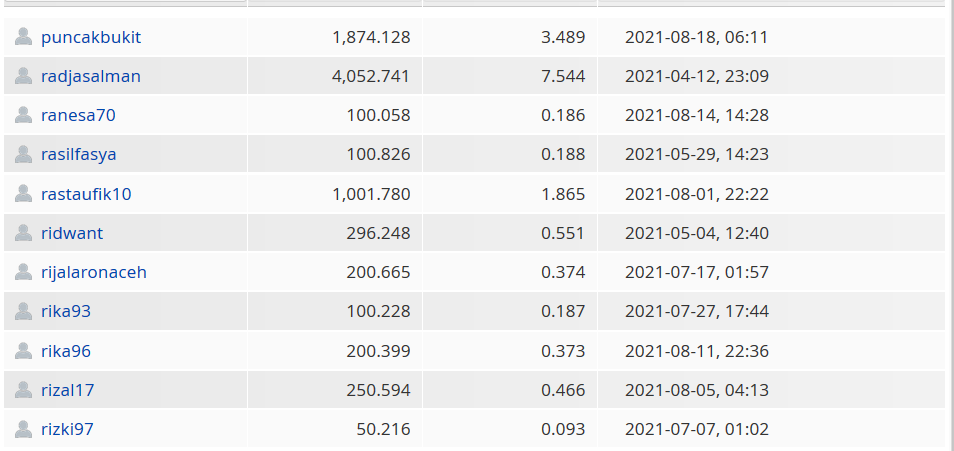Click the user icon next to ridwant
Screen dimensions: 954x451
(23, 232)
